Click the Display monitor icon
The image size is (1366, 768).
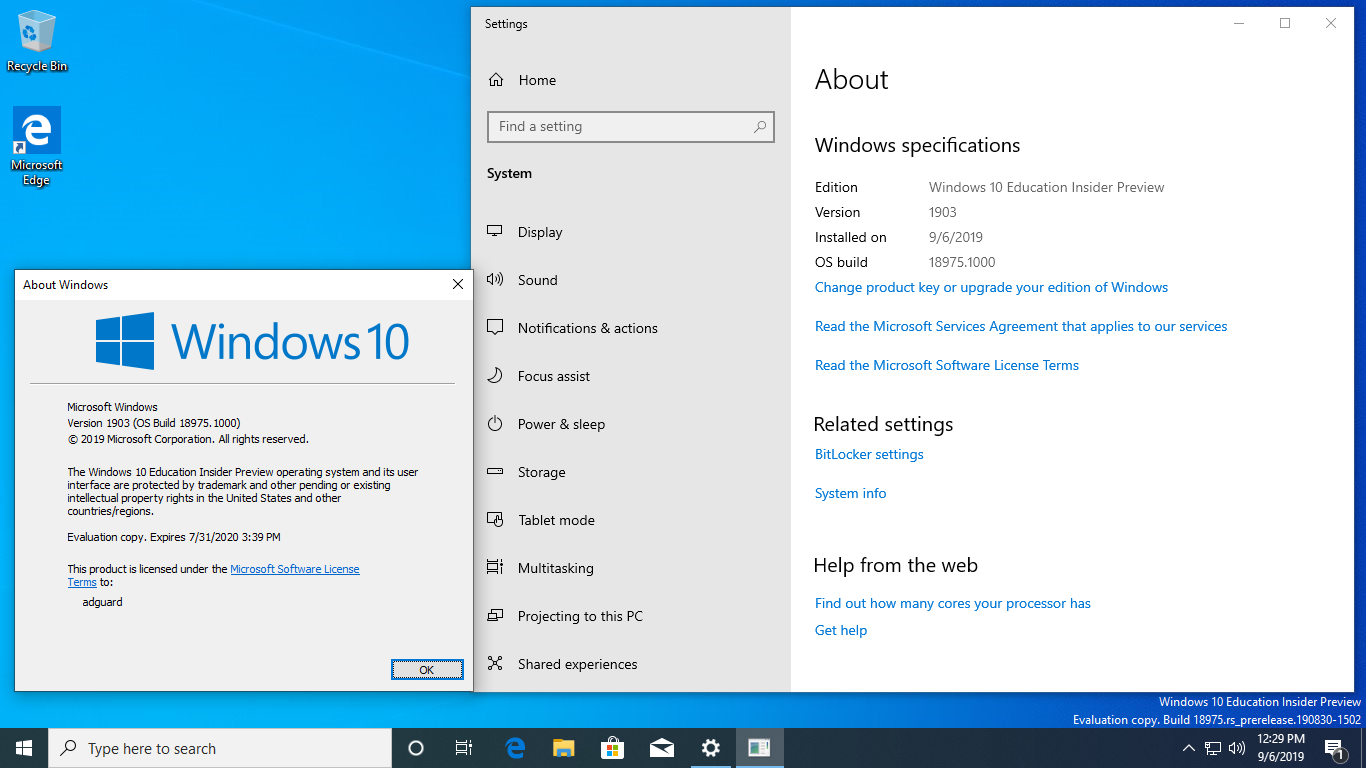click(495, 232)
